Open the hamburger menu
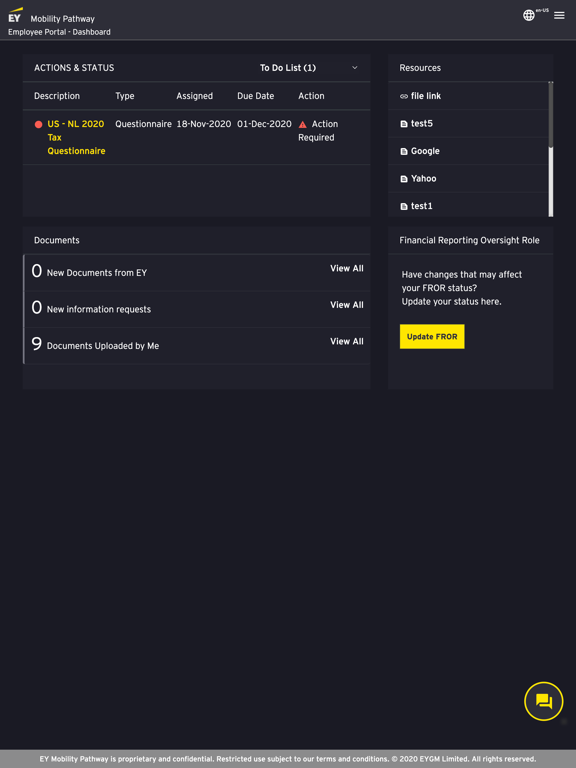 [559, 16]
